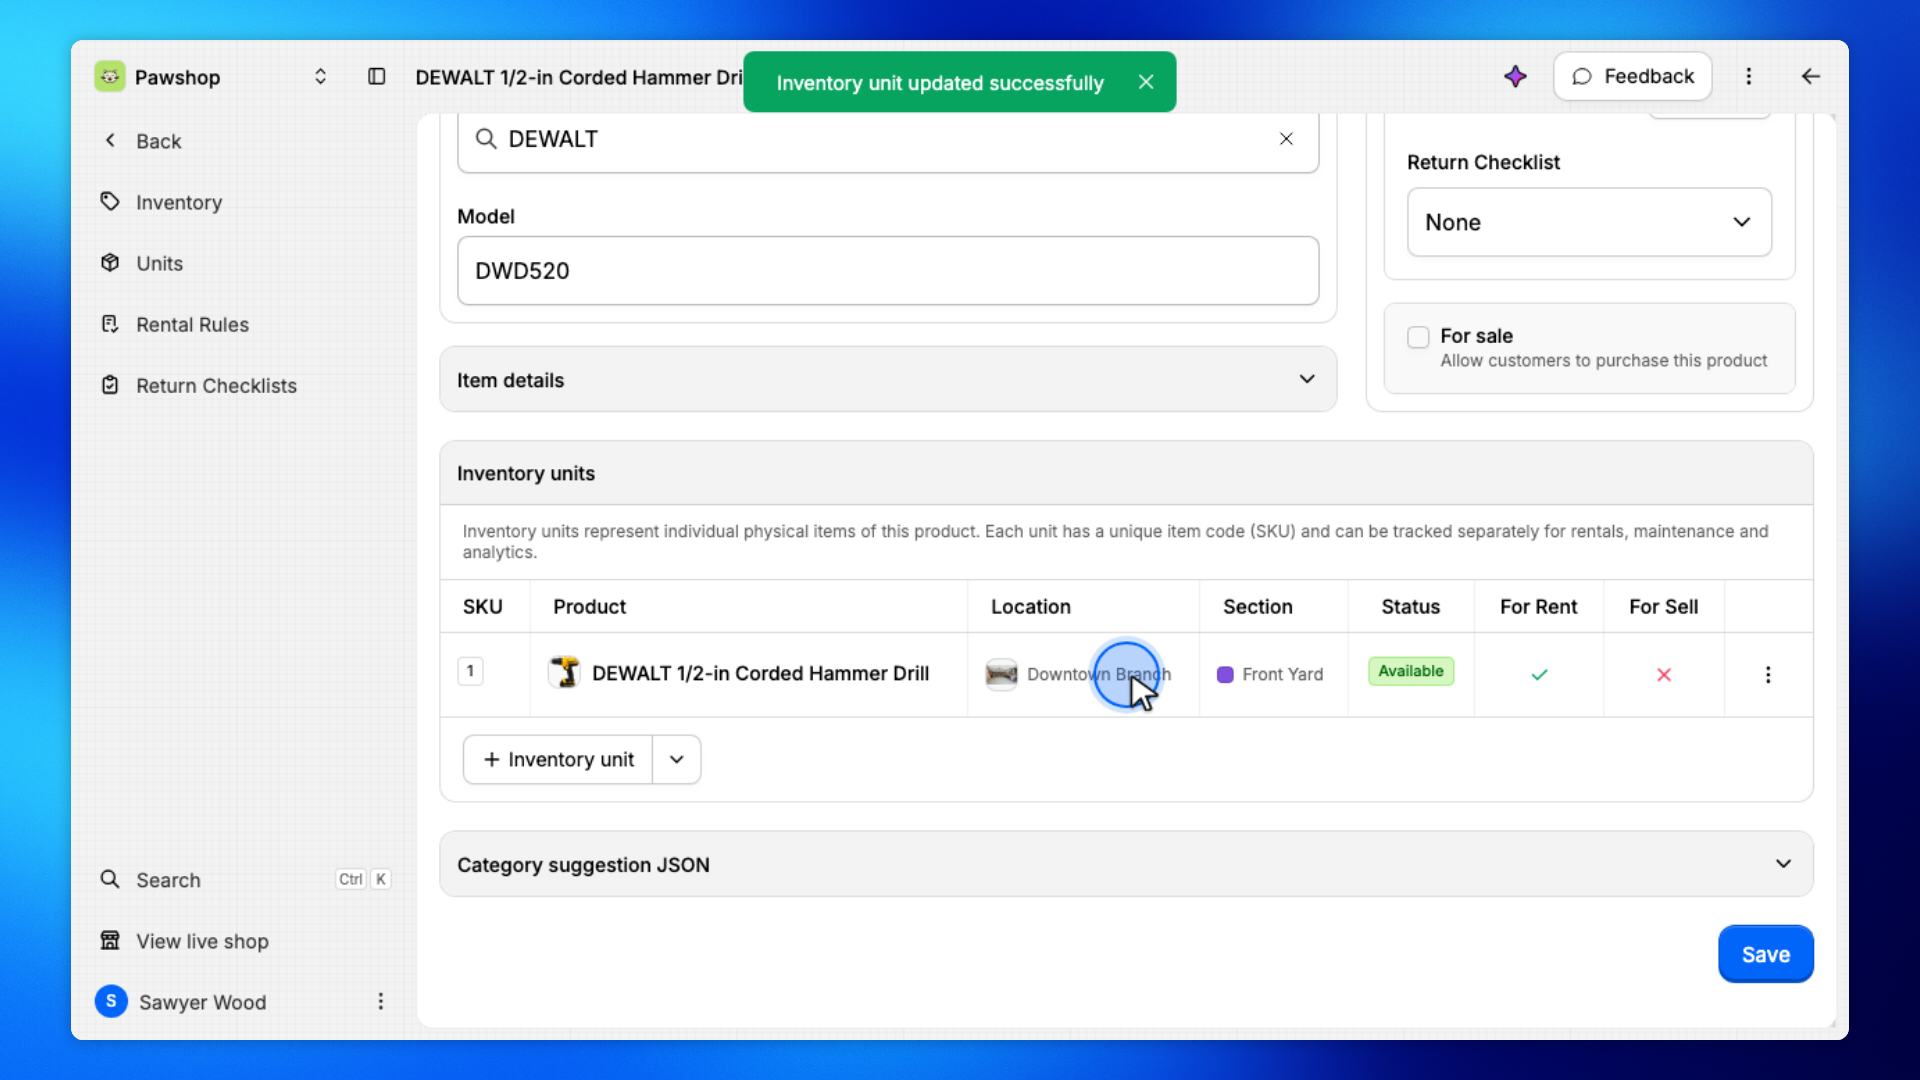Open the Pawshop workspace switcher arrows
Image resolution: width=1920 pixels, height=1080 pixels.
[x=320, y=77]
